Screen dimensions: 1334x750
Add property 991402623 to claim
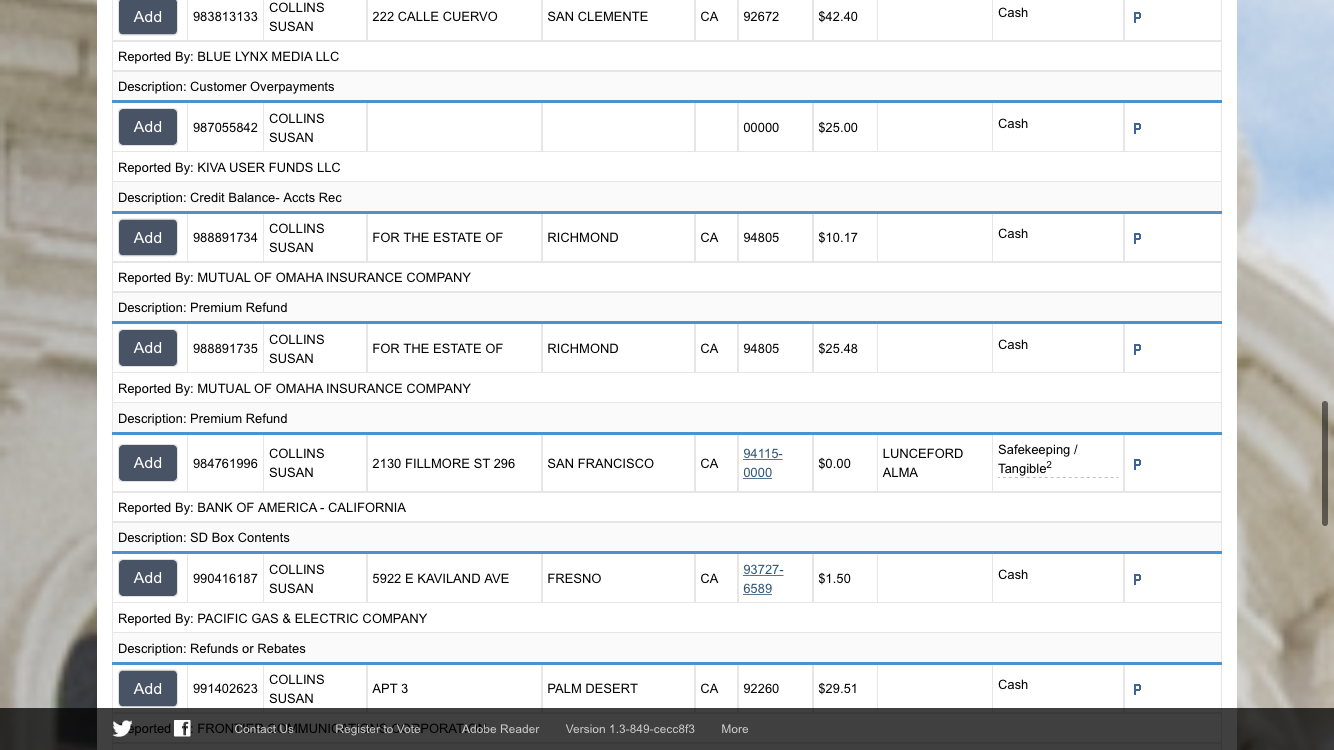click(x=148, y=688)
